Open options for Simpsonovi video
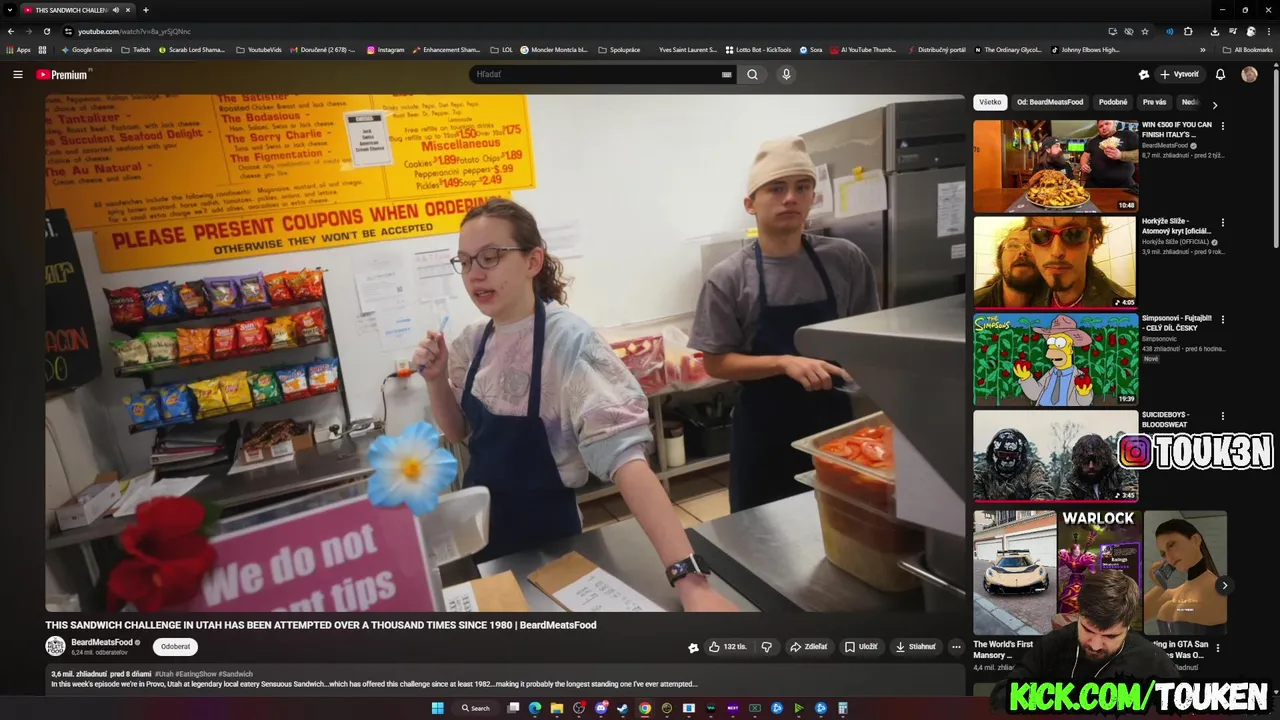 (x=1222, y=319)
